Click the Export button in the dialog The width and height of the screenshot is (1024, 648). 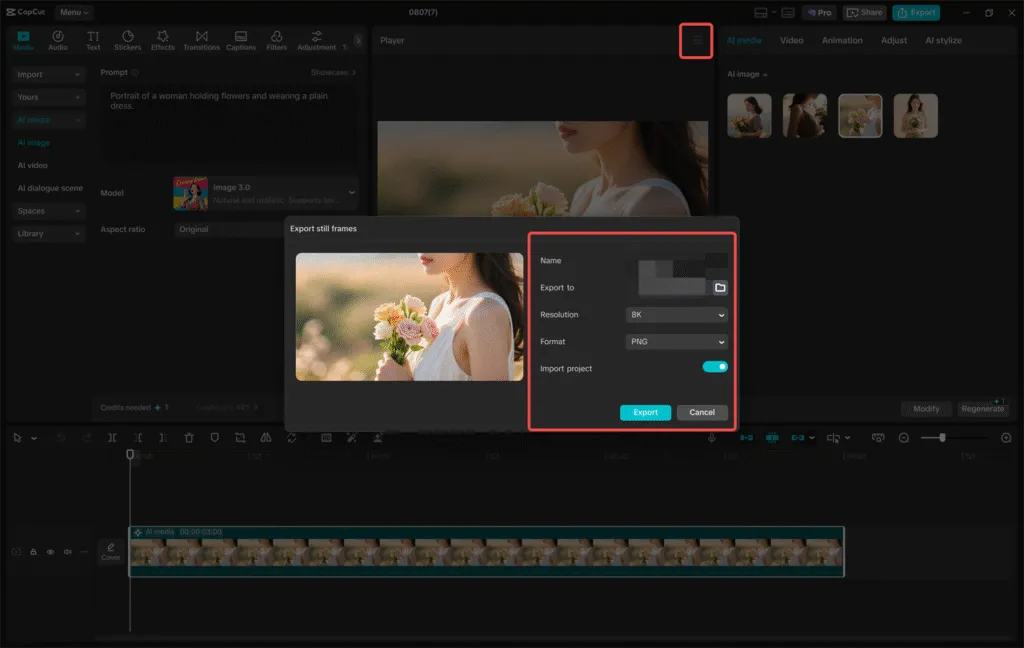click(645, 412)
